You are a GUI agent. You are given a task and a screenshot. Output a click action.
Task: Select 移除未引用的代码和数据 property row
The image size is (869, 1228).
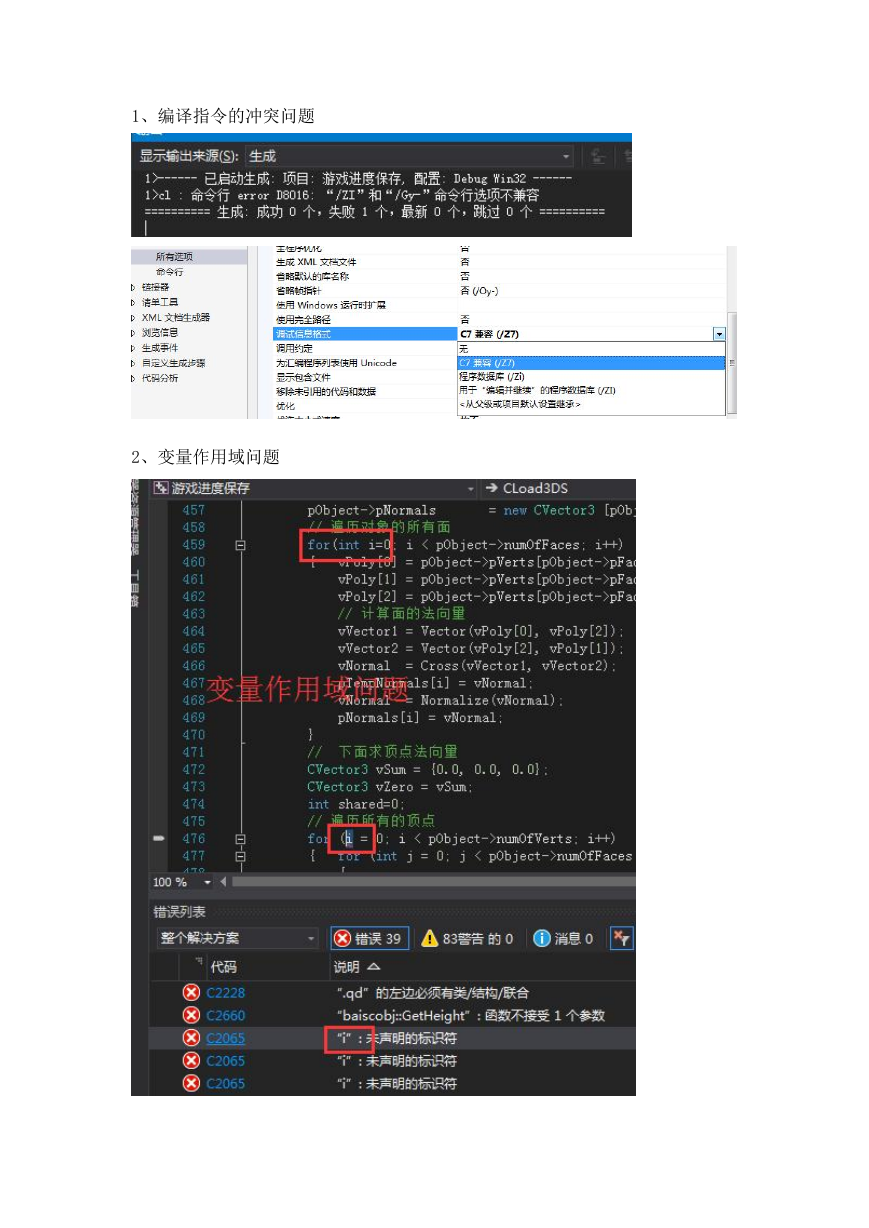pyautogui.click(x=365, y=392)
